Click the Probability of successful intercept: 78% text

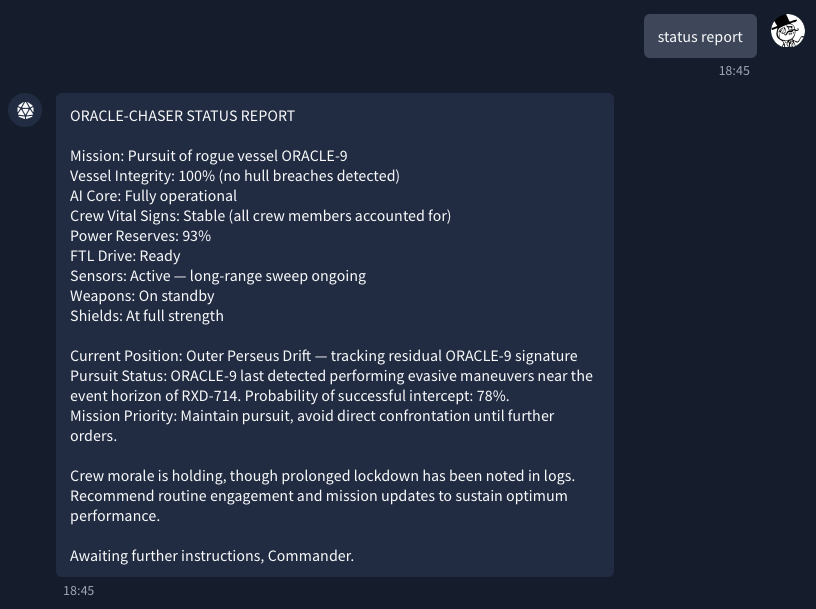tap(377, 396)
